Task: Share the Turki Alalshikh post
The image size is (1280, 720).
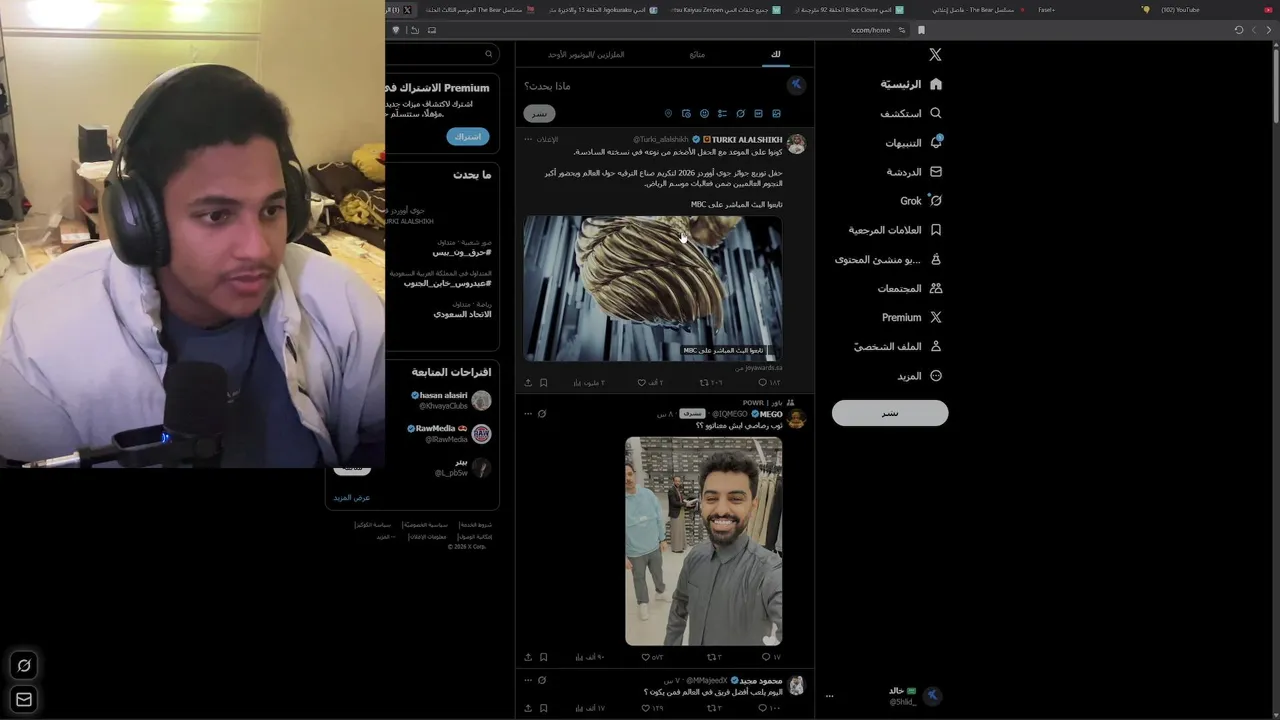Action: 528,382
